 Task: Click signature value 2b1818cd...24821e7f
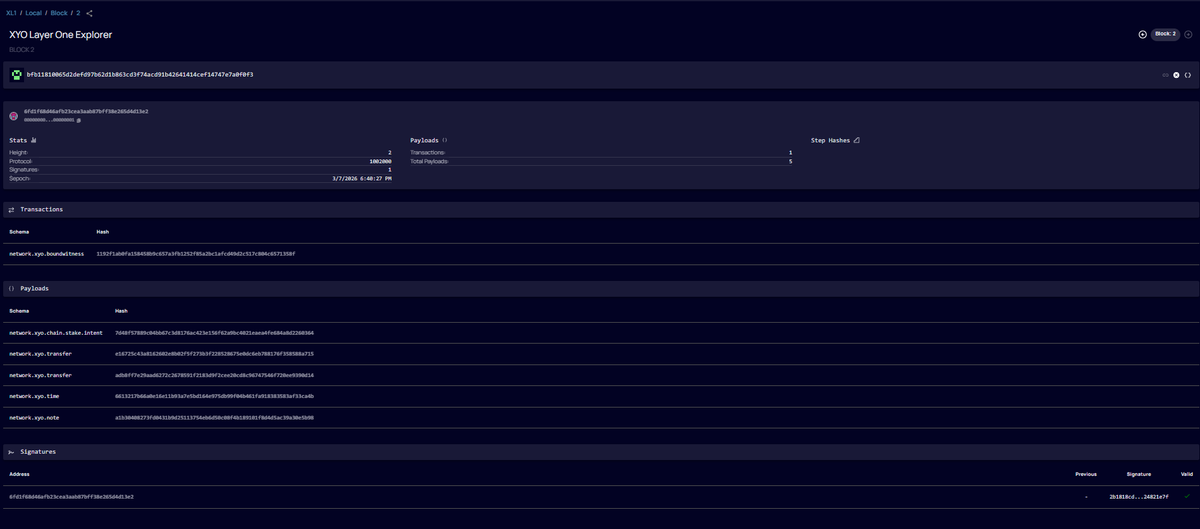tap(1139, 496)
